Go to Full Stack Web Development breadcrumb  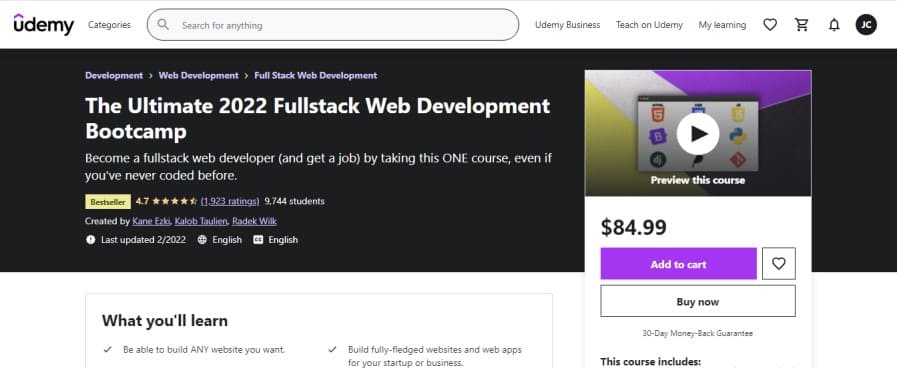pyautogui.click(x=316, y=76)
